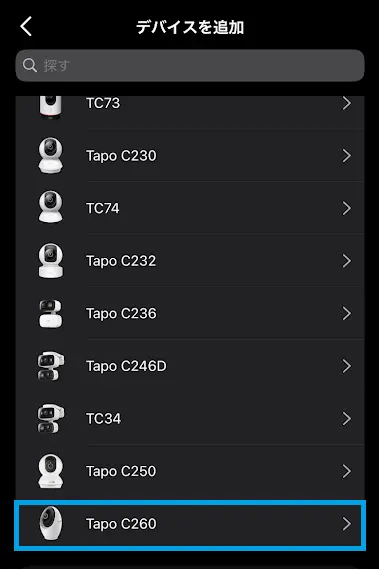The image size is (379, 569).
Task: Choose the TC34 device label
Action: pos(103,419)
